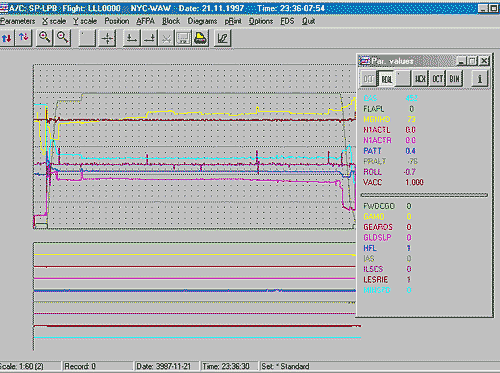The image size is (500, 373).
Task: Select the PRALT parameter label
Action: pyautogui.click(x=375, y=161)
